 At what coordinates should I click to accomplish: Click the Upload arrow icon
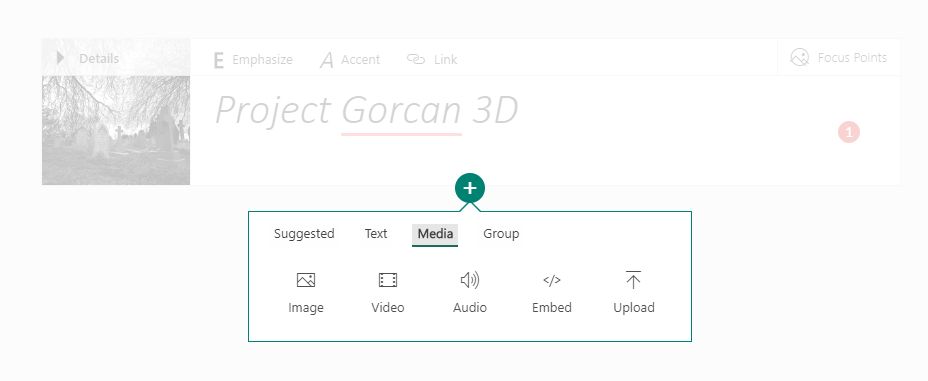point(633,280)
